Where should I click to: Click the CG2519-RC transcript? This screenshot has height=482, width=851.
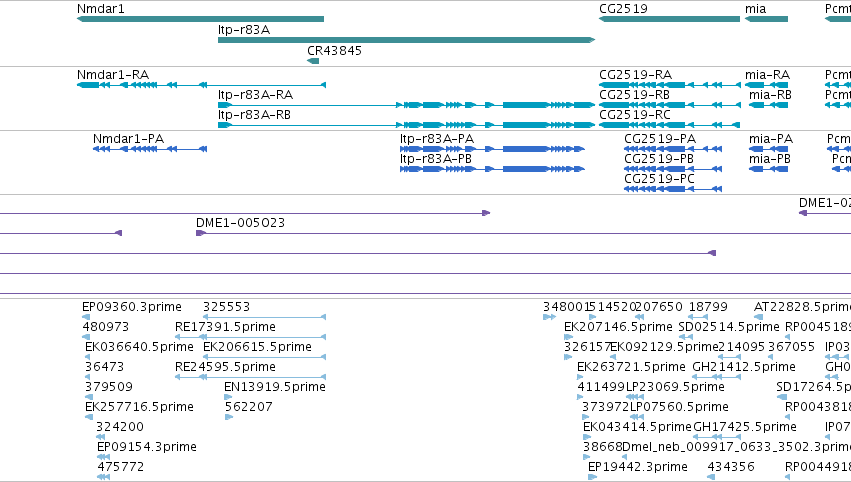670,125
